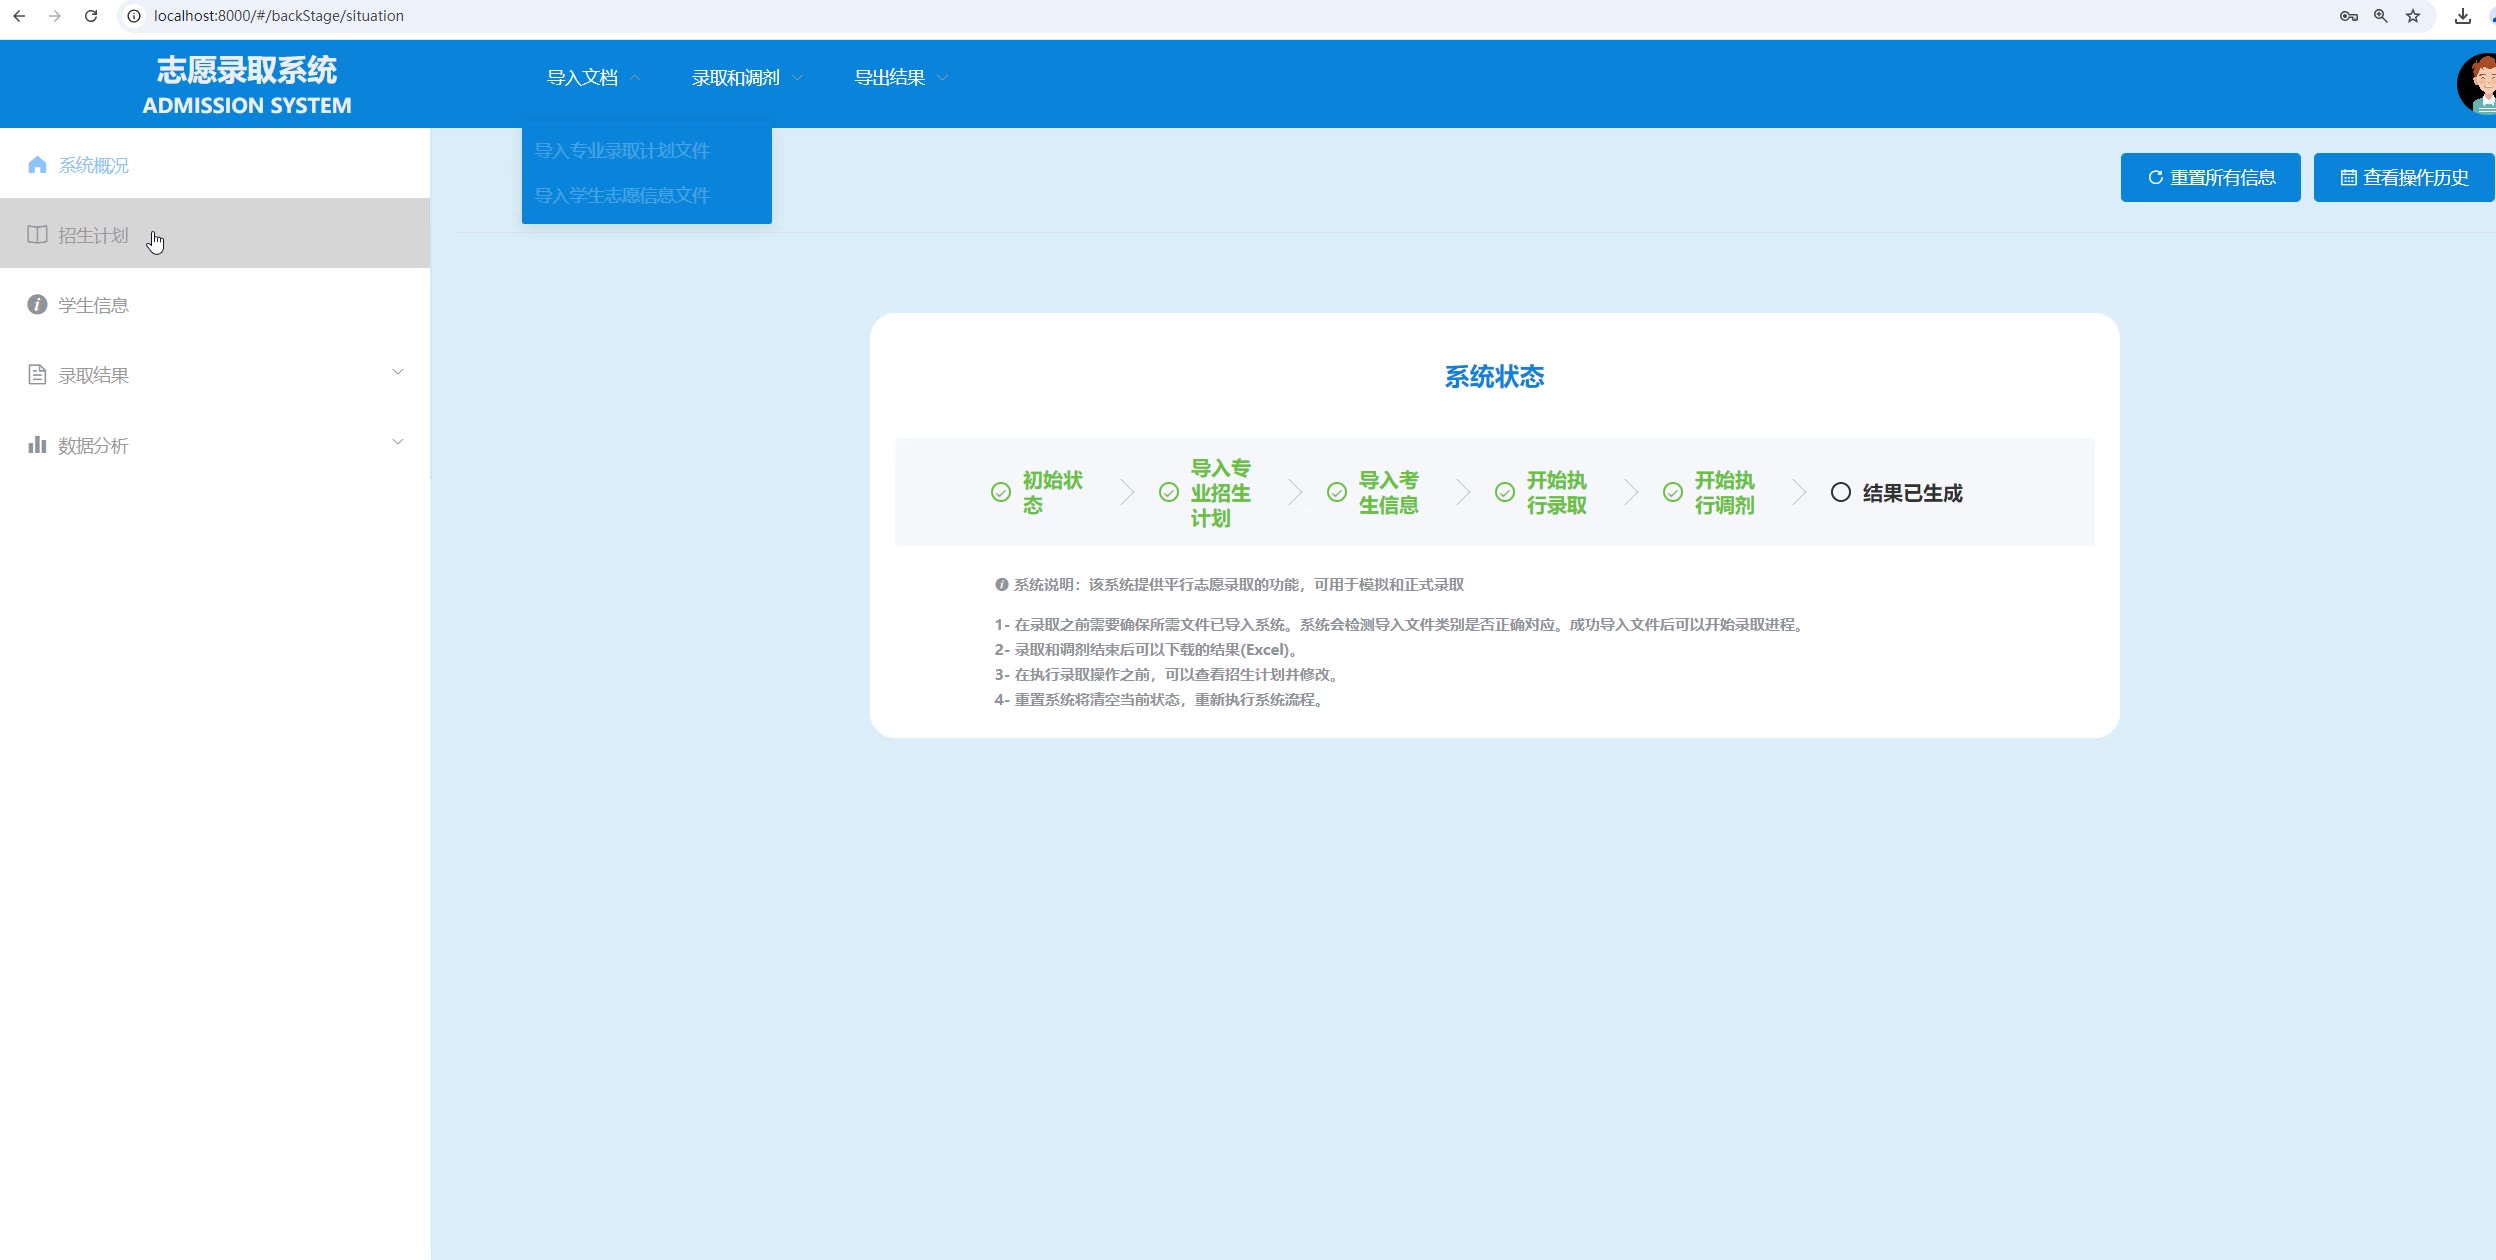Image resolution: width=2496 pixels, height=1260 pixels.
Task: Click the 开始执行调剂 step checkmark
Action: (1672, 492)
